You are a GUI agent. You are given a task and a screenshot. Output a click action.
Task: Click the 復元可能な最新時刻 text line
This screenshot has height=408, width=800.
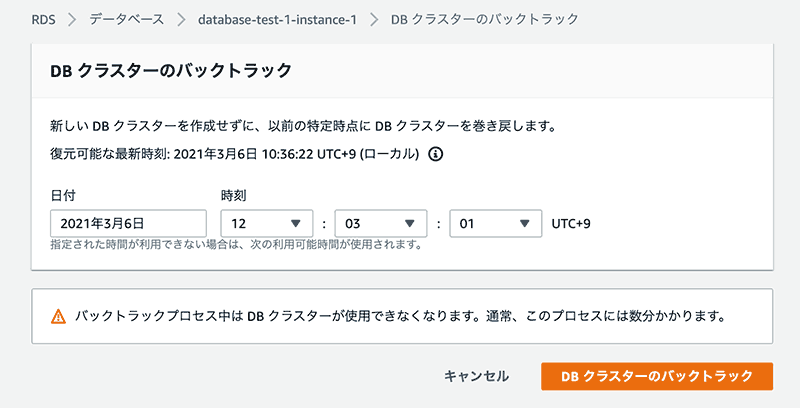(235, 154)
